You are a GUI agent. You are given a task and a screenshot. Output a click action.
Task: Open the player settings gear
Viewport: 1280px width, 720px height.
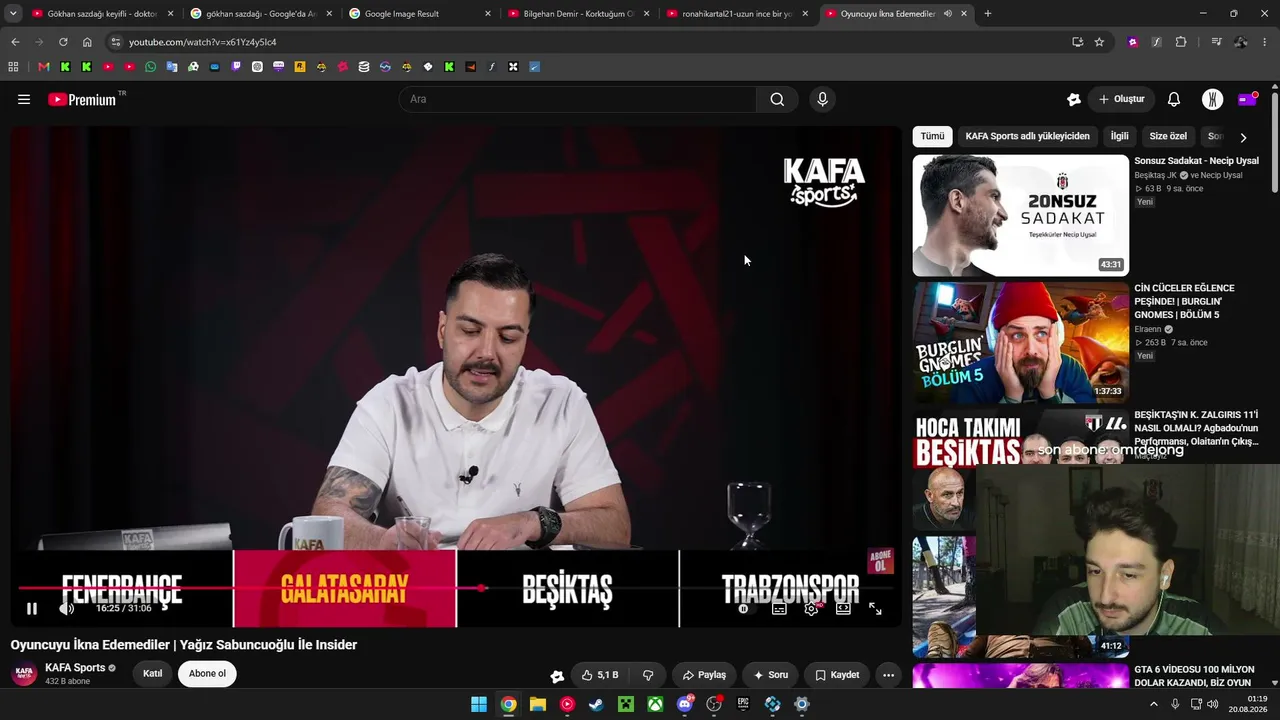(x=811, y=608)
